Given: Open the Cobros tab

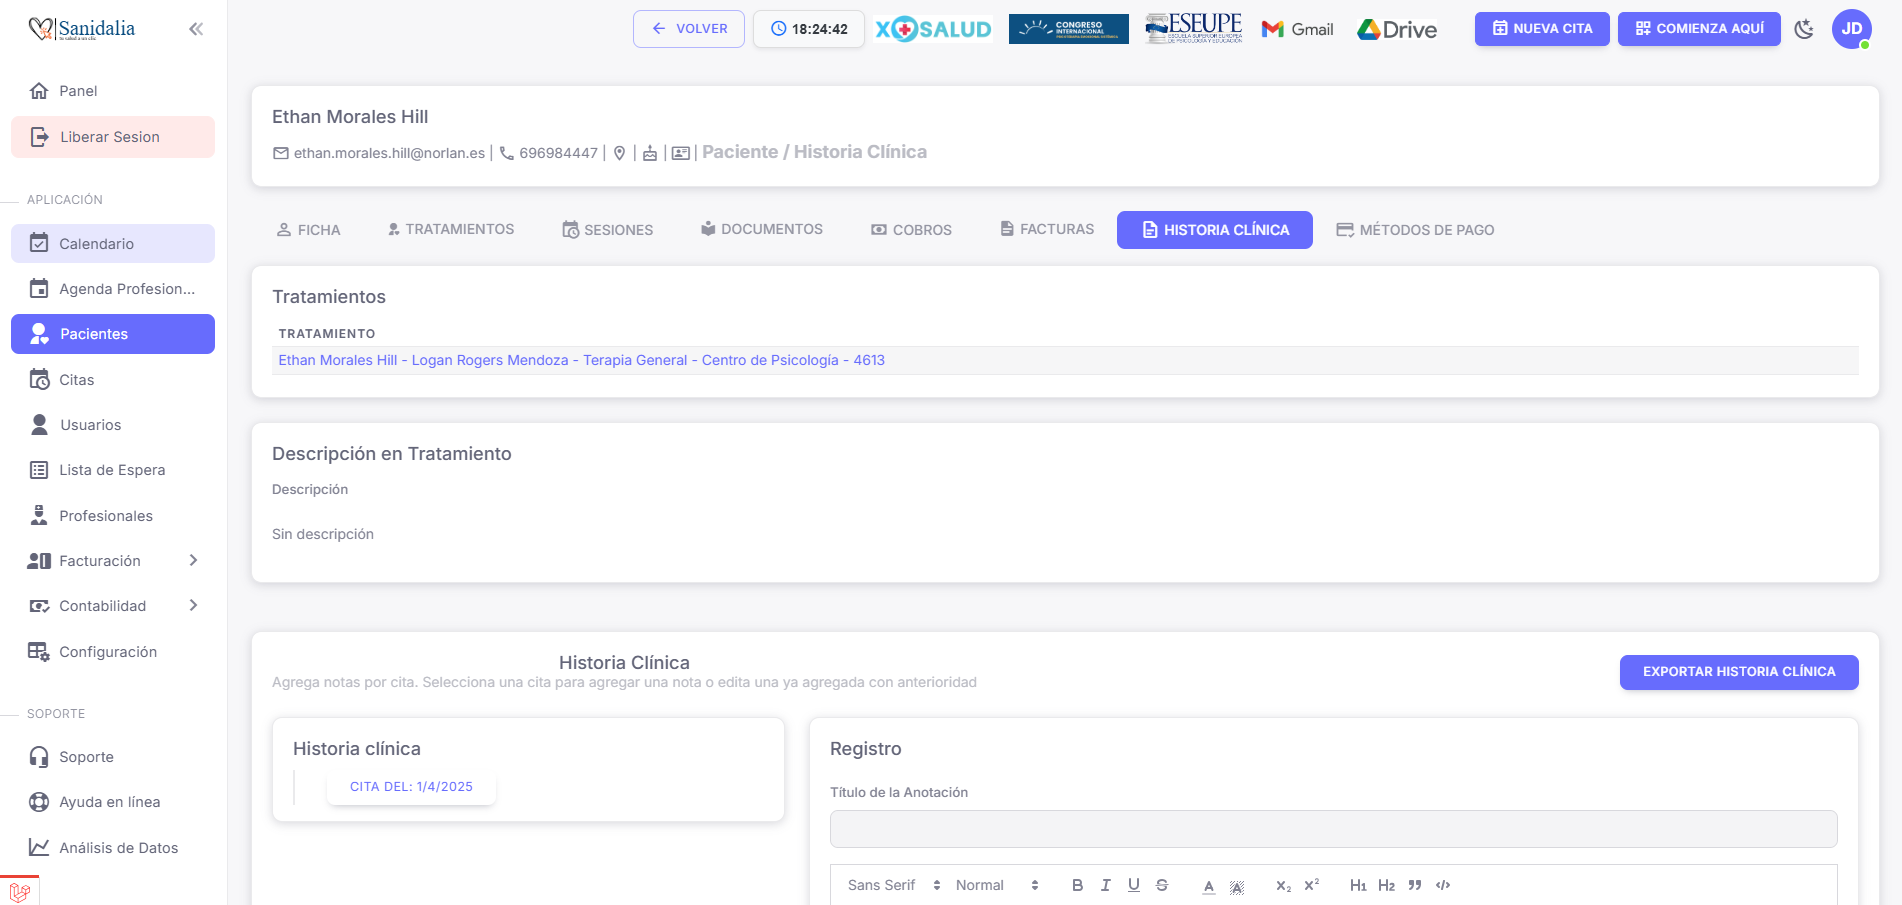Looking at the screenshot, I should 911,230.
